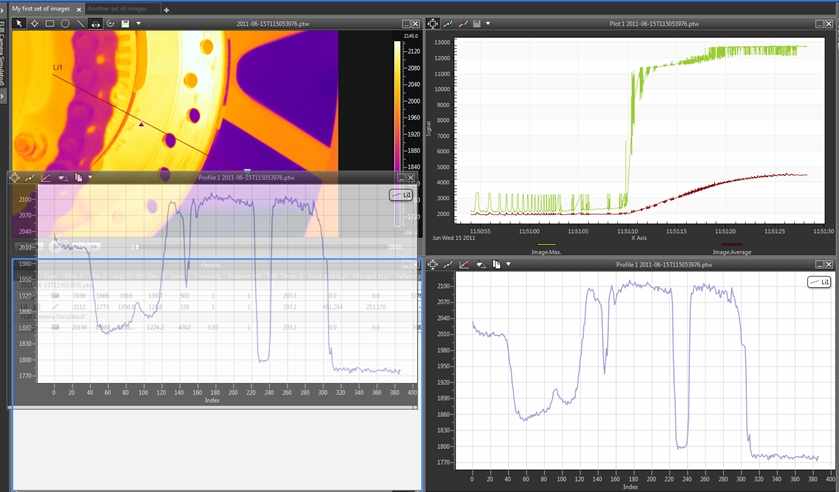
Task: Toggle the Li1 legend in docked profile
Action: tap(819, 283)
